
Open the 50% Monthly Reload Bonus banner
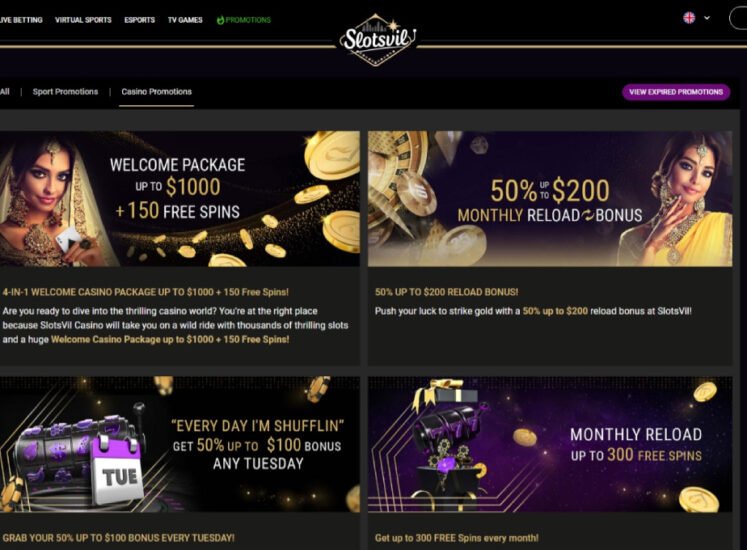coord(549,198)
